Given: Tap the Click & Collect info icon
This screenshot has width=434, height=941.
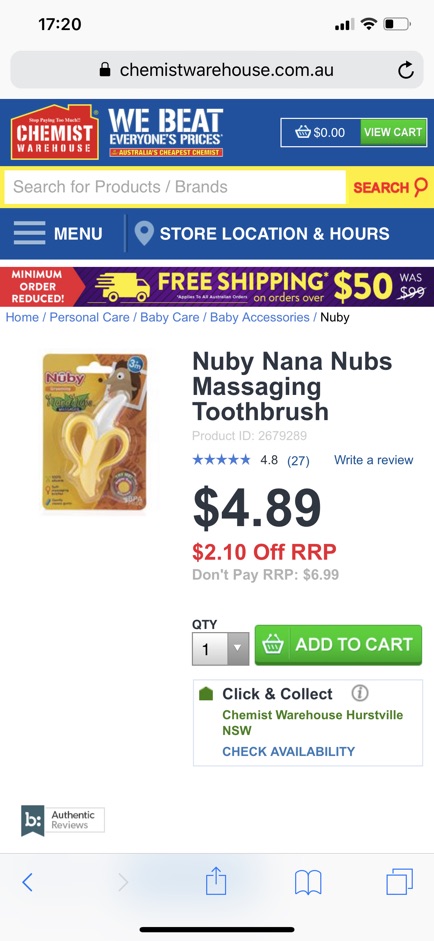Looking at the screenshot, I should (360, 693).
